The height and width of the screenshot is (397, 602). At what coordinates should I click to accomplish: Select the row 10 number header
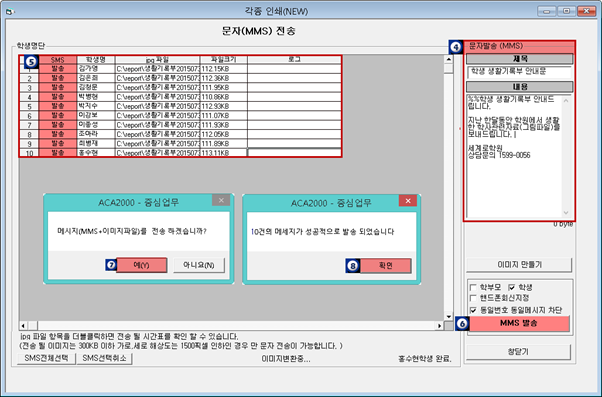29,153
